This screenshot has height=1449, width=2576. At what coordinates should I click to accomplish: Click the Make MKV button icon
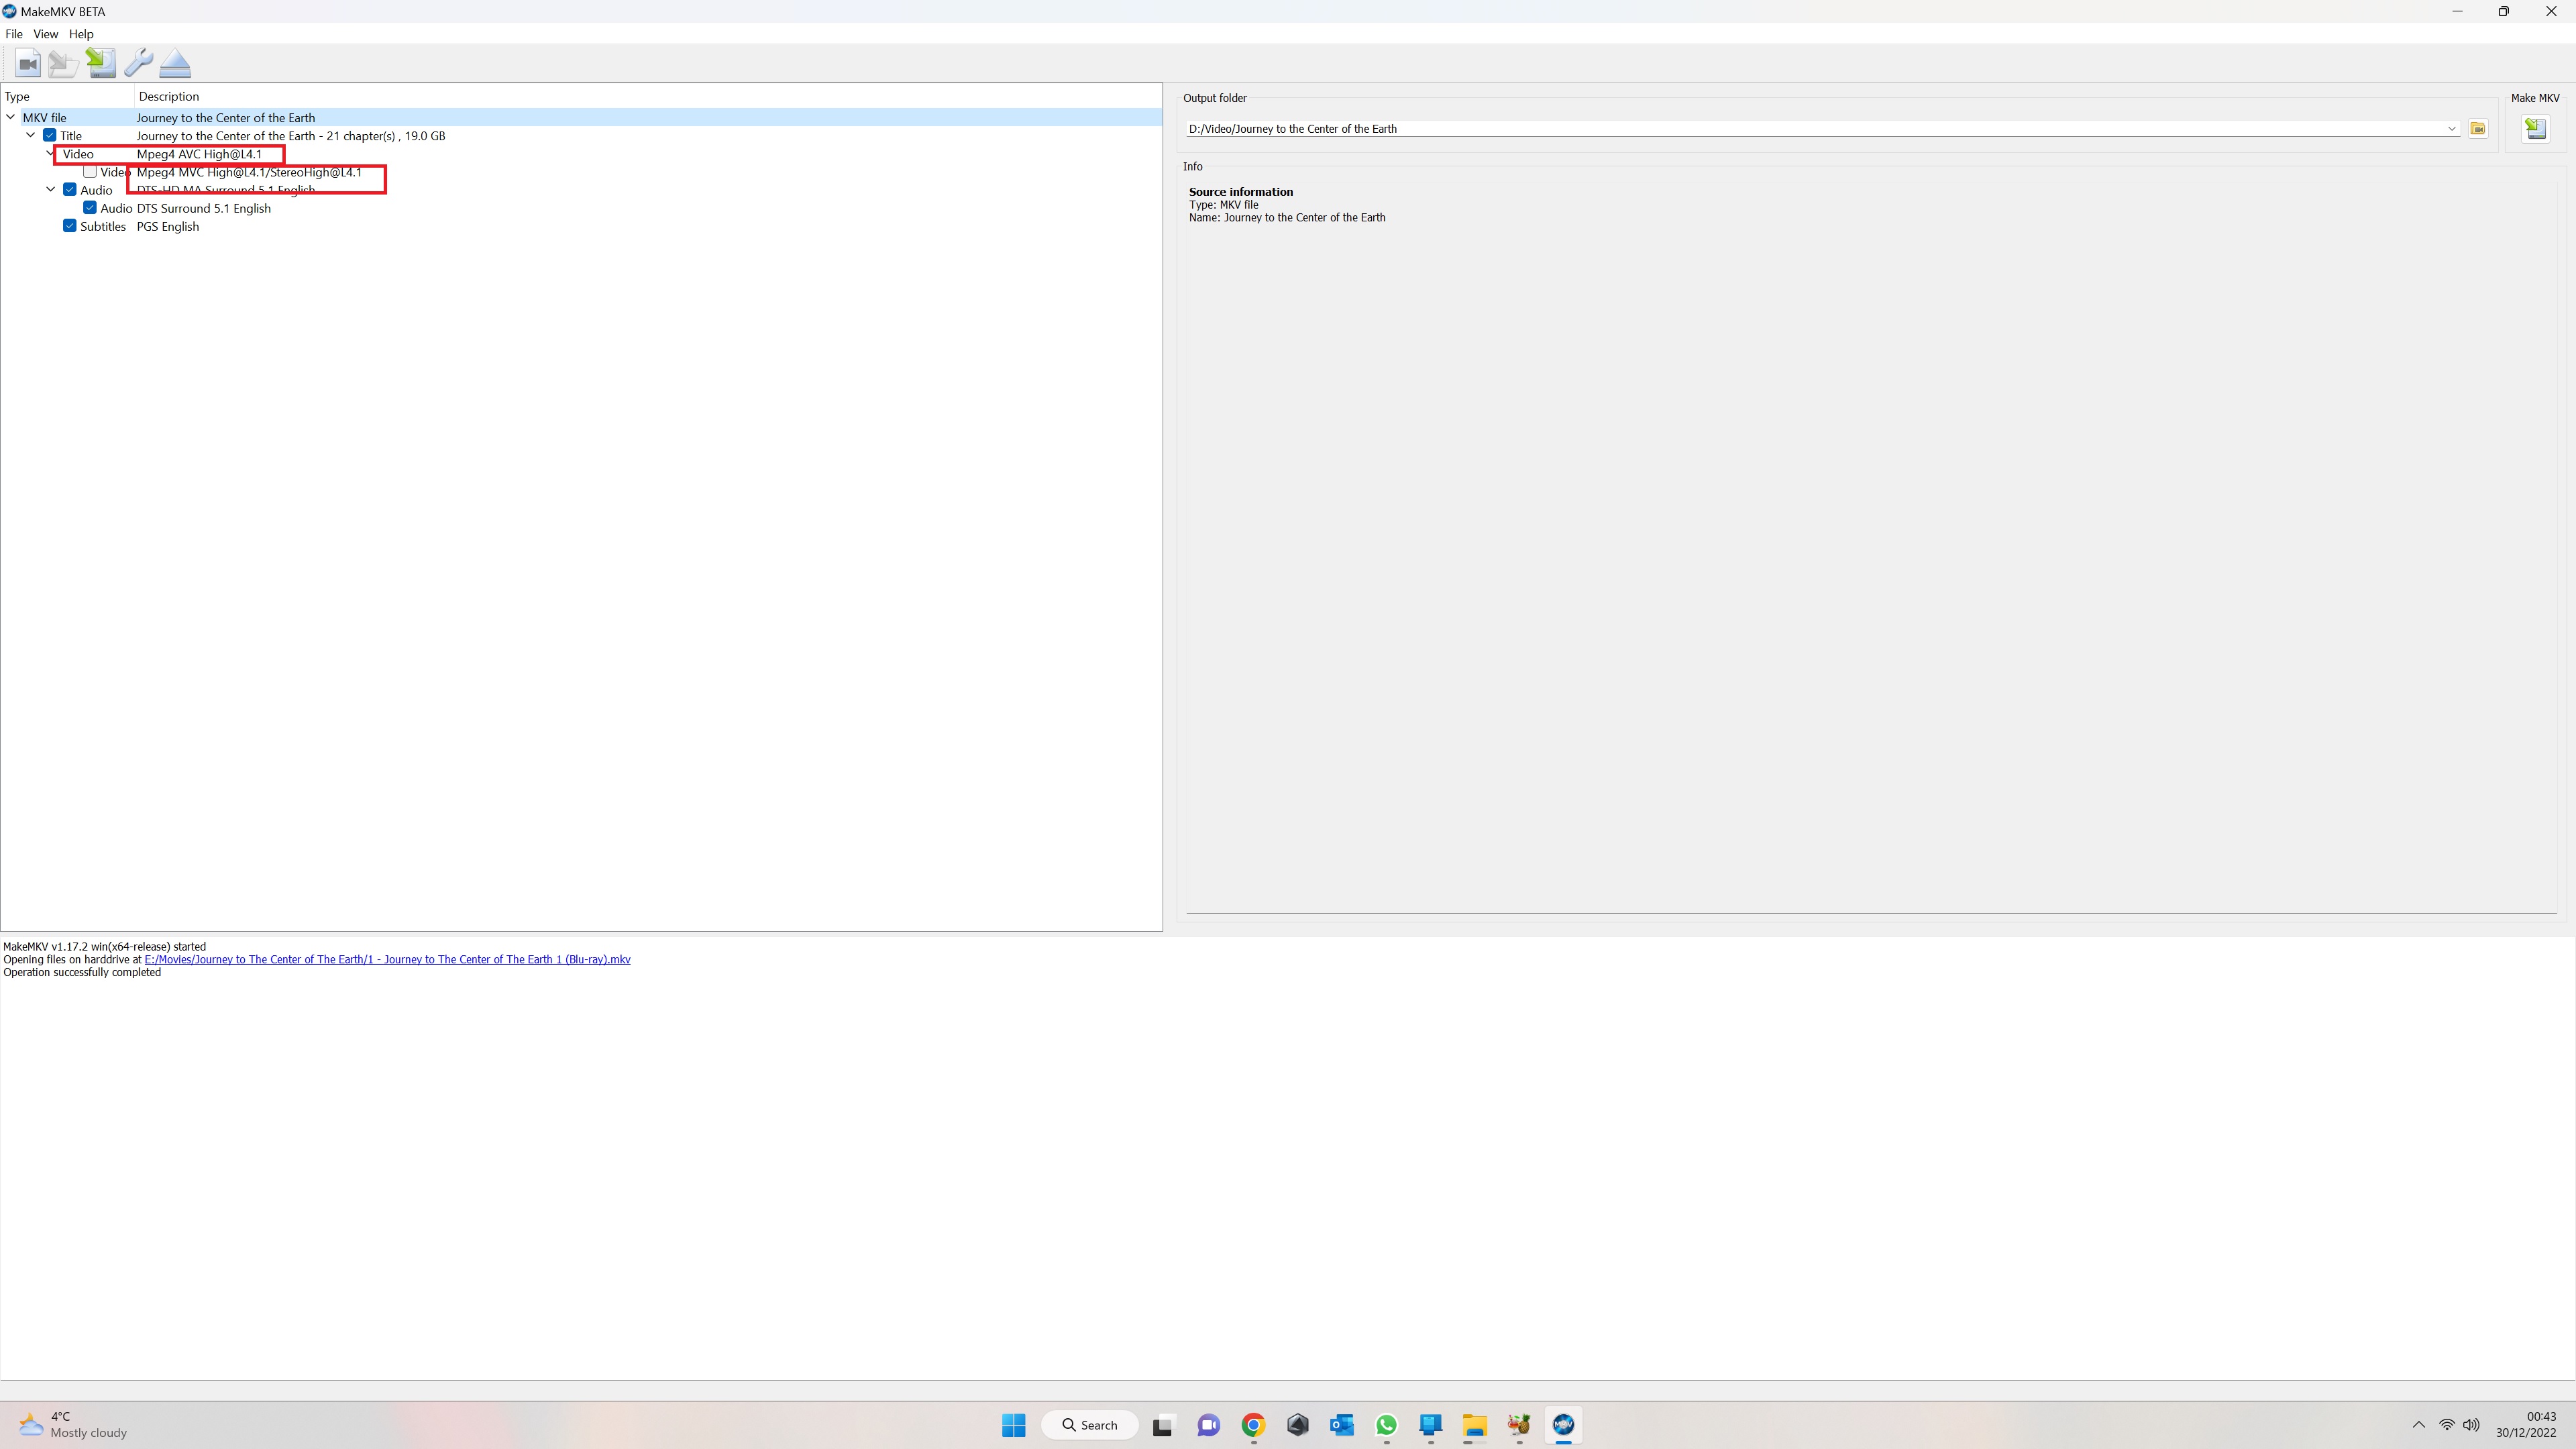coord(2534,128)
